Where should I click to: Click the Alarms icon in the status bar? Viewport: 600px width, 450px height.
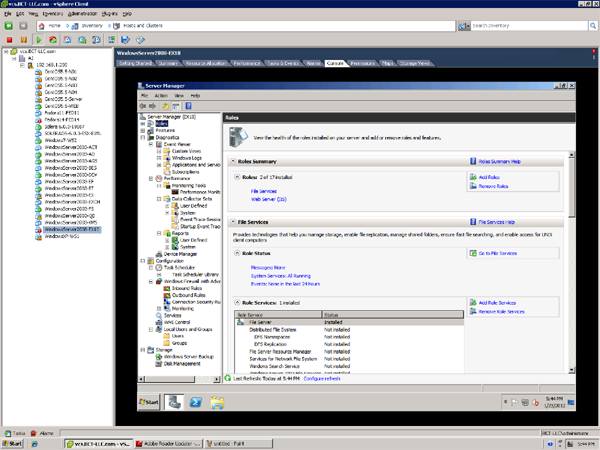point(33,433)
